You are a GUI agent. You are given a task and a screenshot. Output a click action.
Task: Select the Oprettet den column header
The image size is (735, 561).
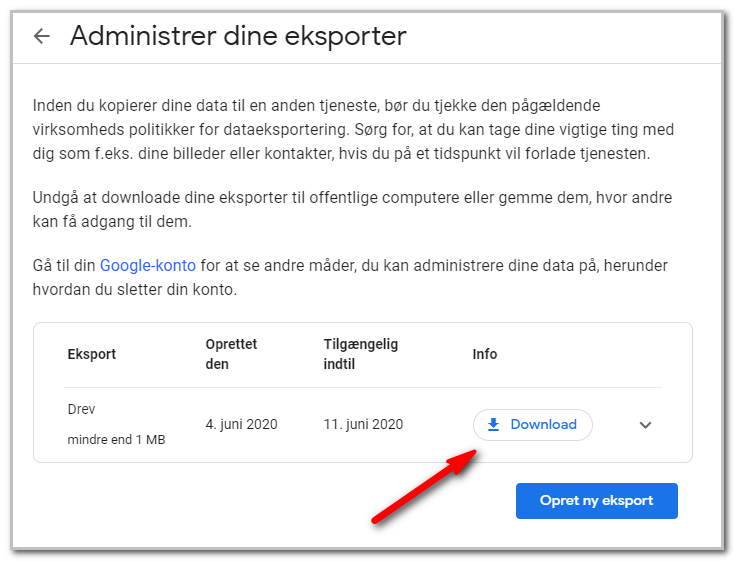(231, 354)
